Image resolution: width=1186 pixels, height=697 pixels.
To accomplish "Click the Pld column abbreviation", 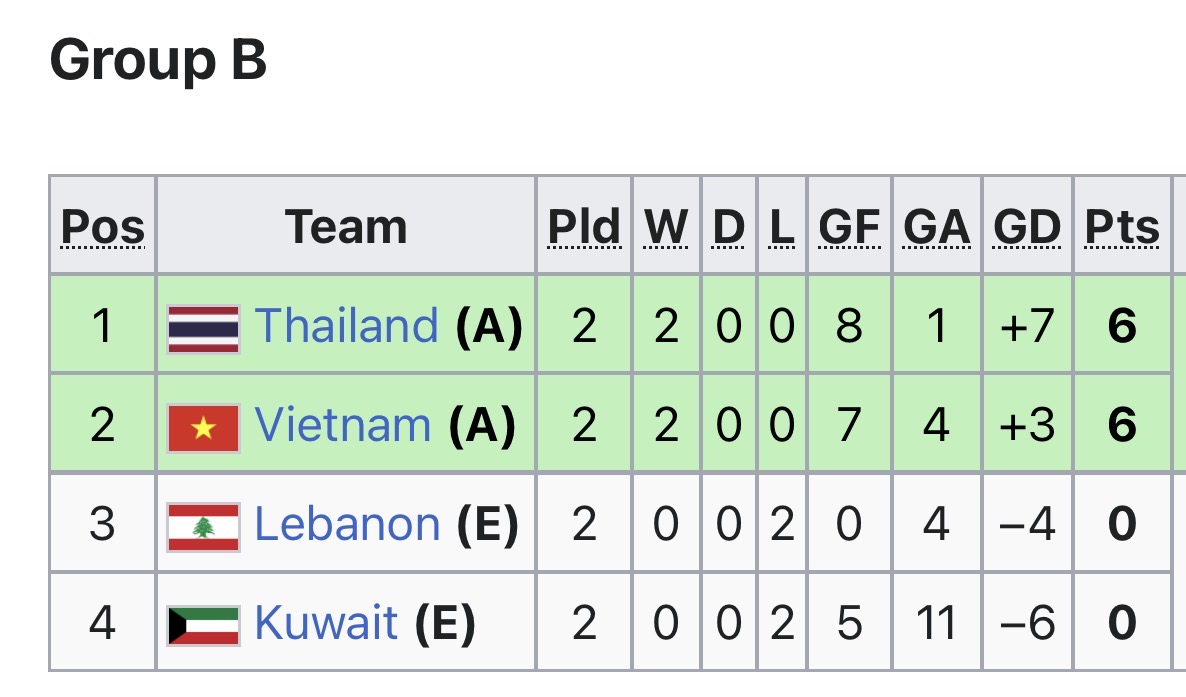I will coord(584,227).
